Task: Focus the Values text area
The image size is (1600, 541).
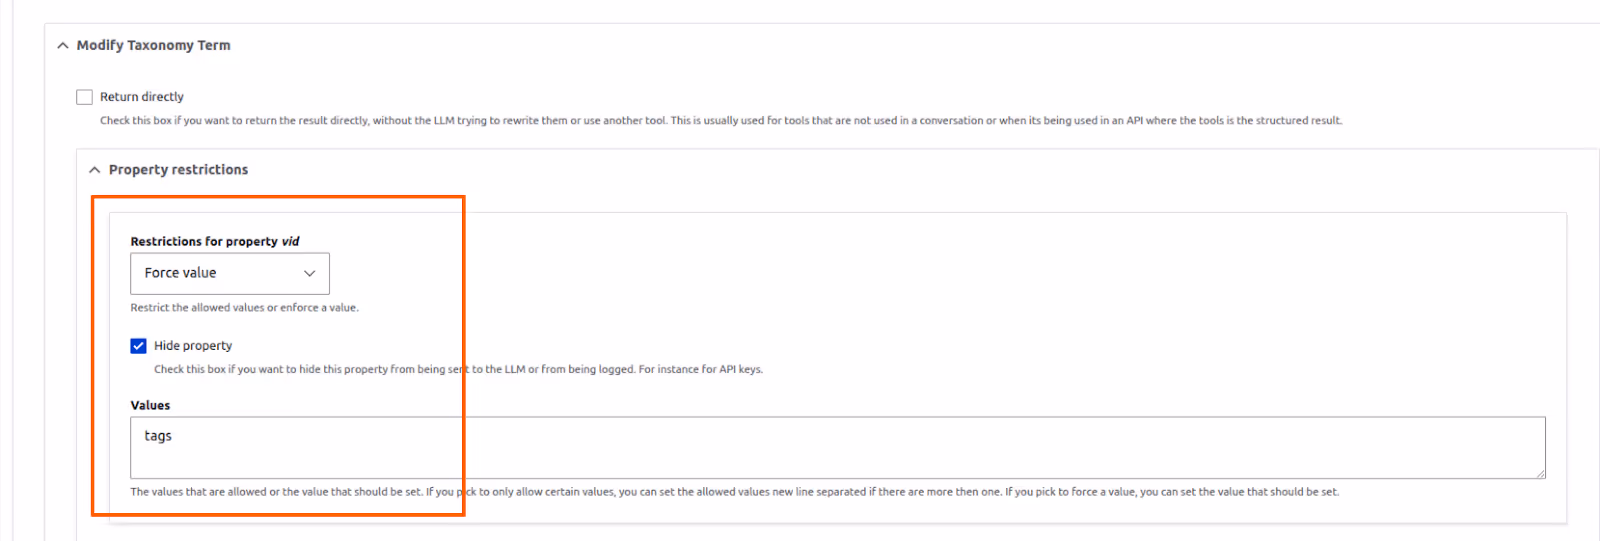Action: tap(838, 447)
